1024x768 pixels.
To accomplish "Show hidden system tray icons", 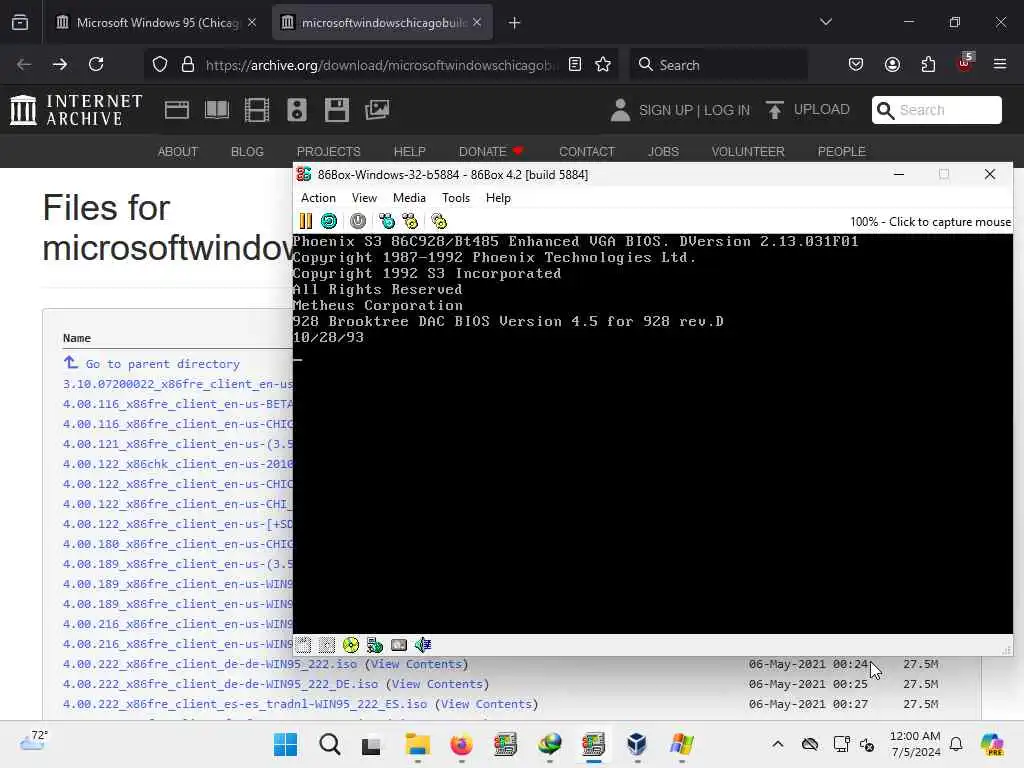I will [778, 744].
